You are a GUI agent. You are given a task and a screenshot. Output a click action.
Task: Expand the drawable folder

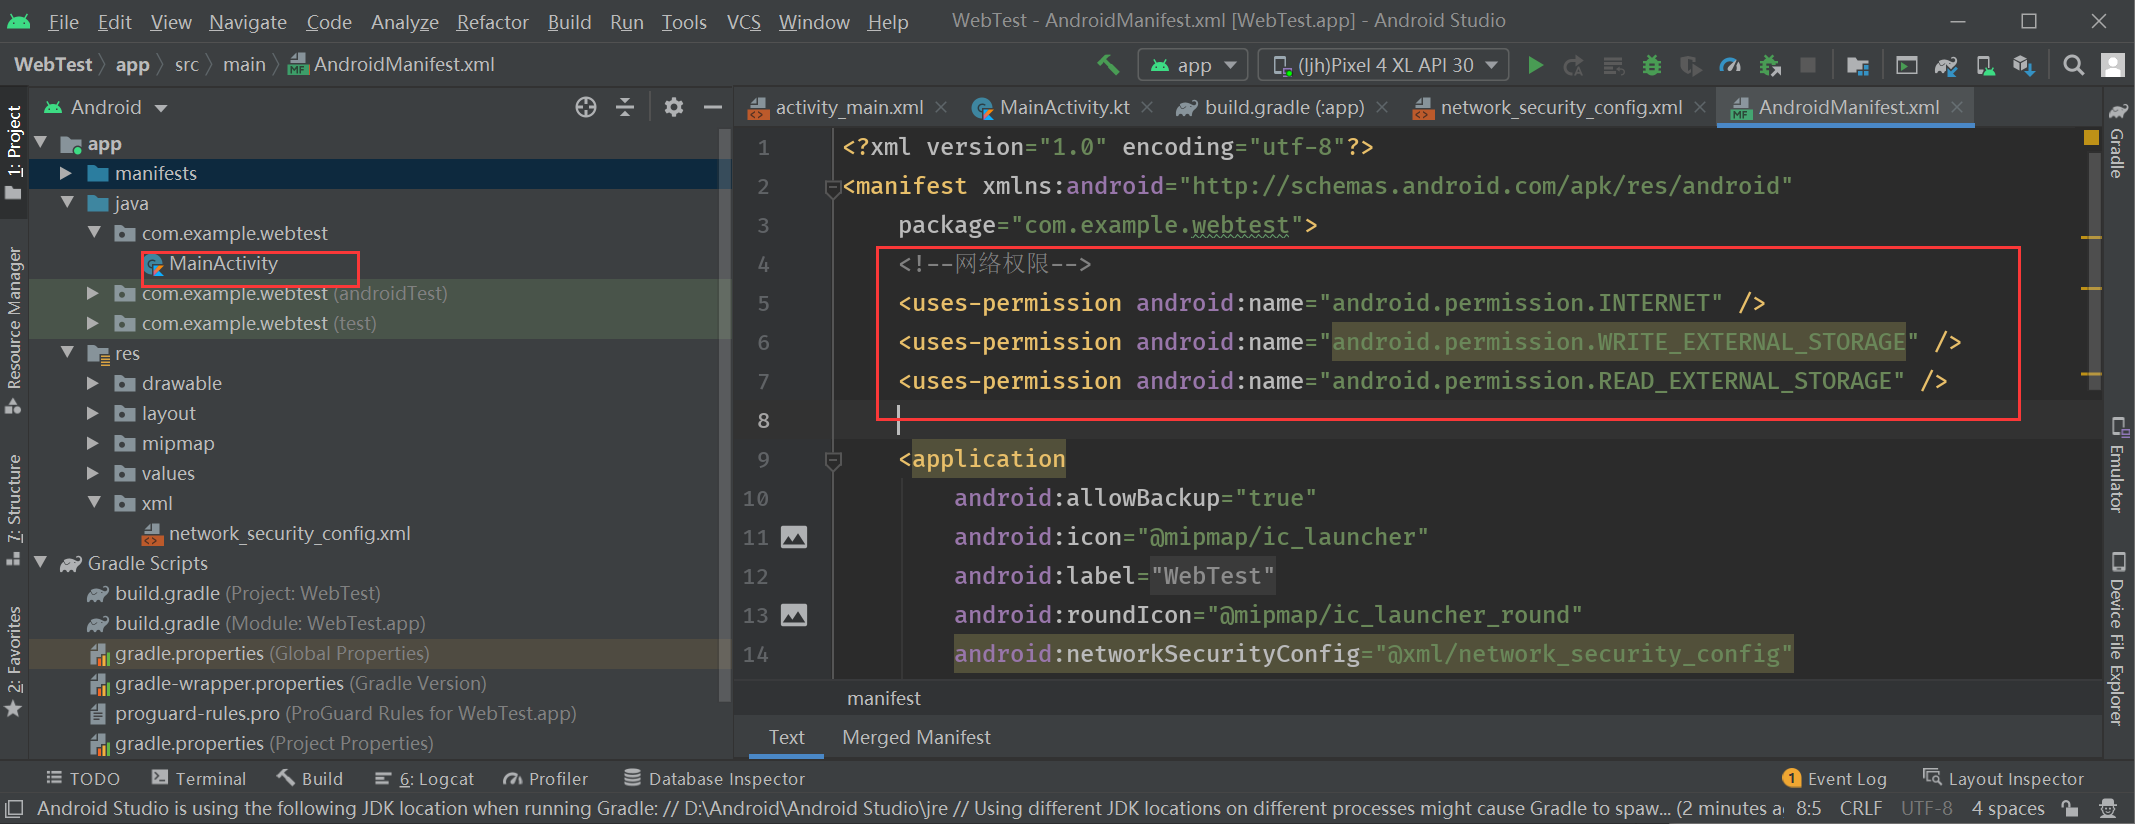point(93,383)
